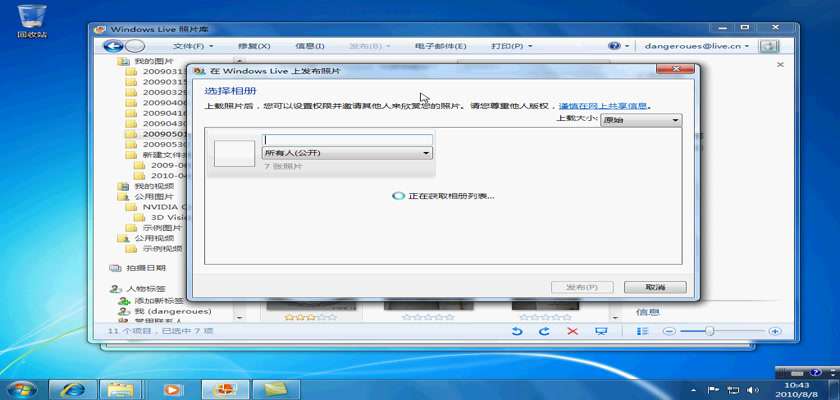Open the 上載大小 upload size dropdown
Viewport: 840px width, 400px height.
[641, 120]
